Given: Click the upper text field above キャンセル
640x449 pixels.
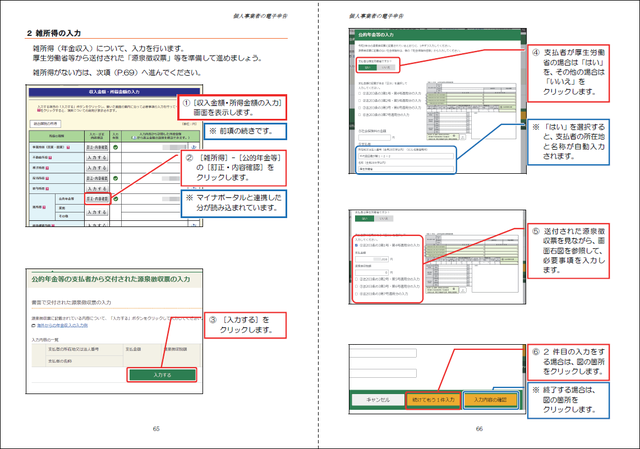Looking at the screenshot, I should pos(383,353).
